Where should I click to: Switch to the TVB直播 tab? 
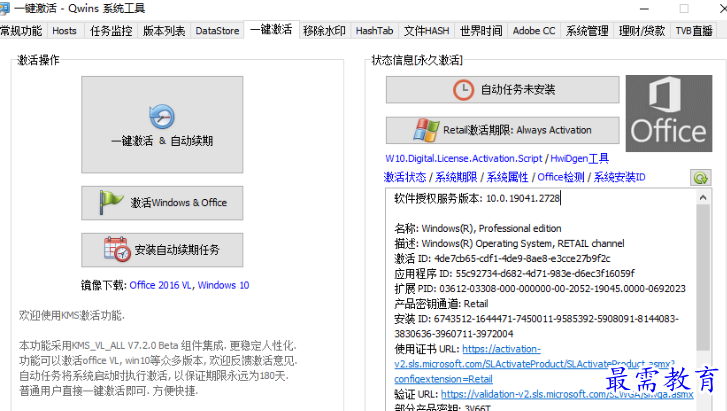[694, 31]
